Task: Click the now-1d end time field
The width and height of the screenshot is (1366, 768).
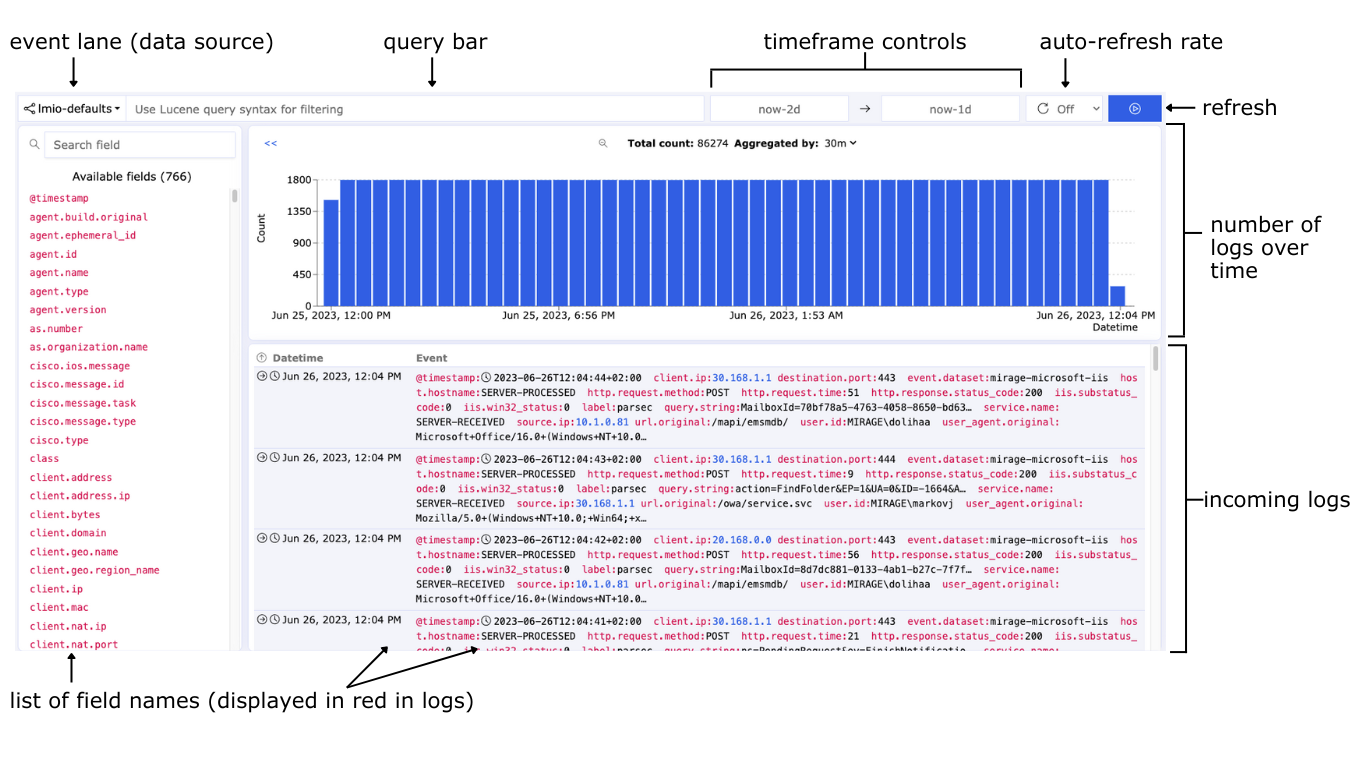Action: tap(950, 109)
